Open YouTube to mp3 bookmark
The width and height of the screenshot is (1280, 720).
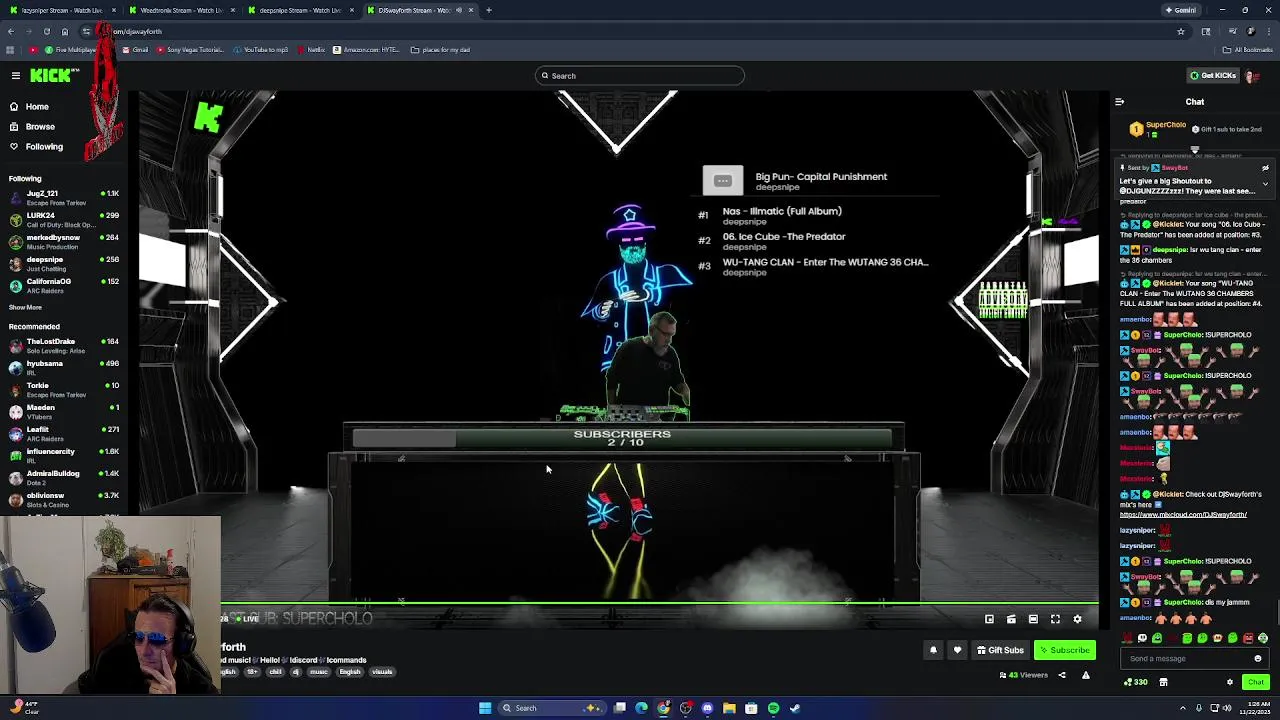point(262,50)
